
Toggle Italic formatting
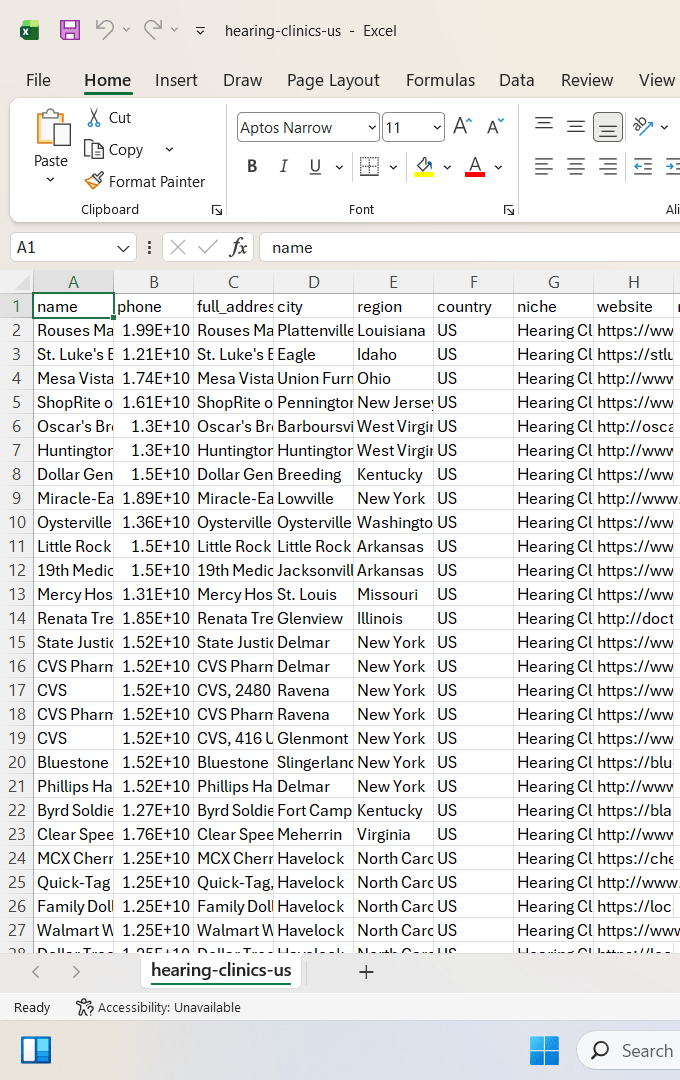[283, 167]
